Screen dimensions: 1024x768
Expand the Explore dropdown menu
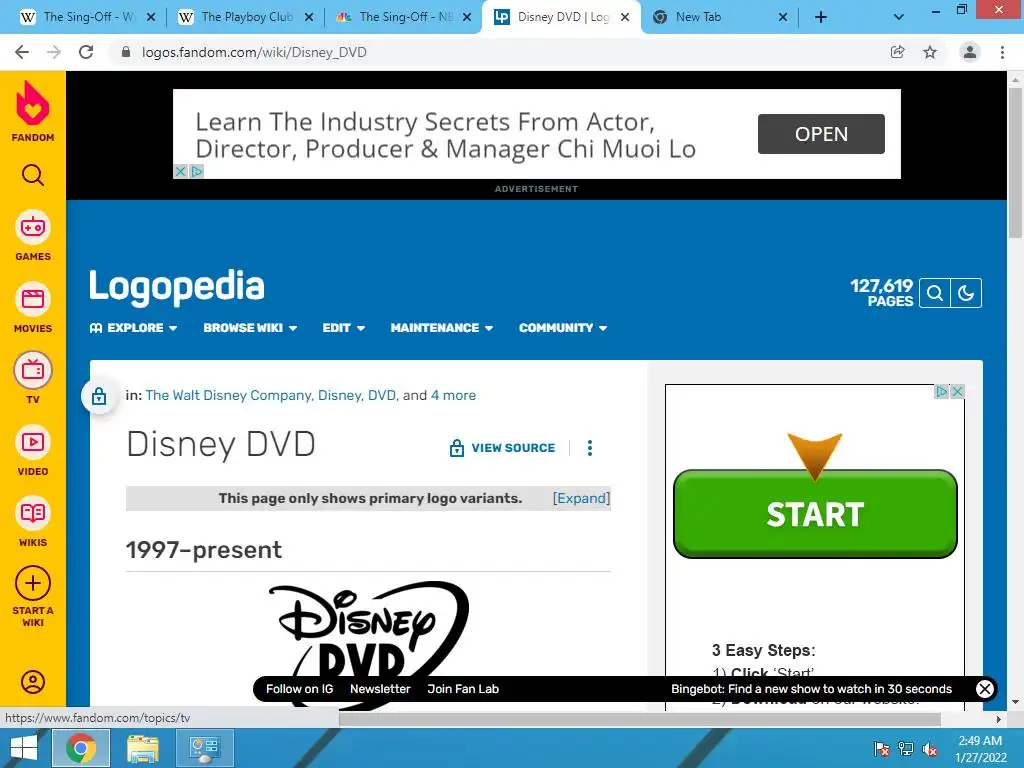134,328
